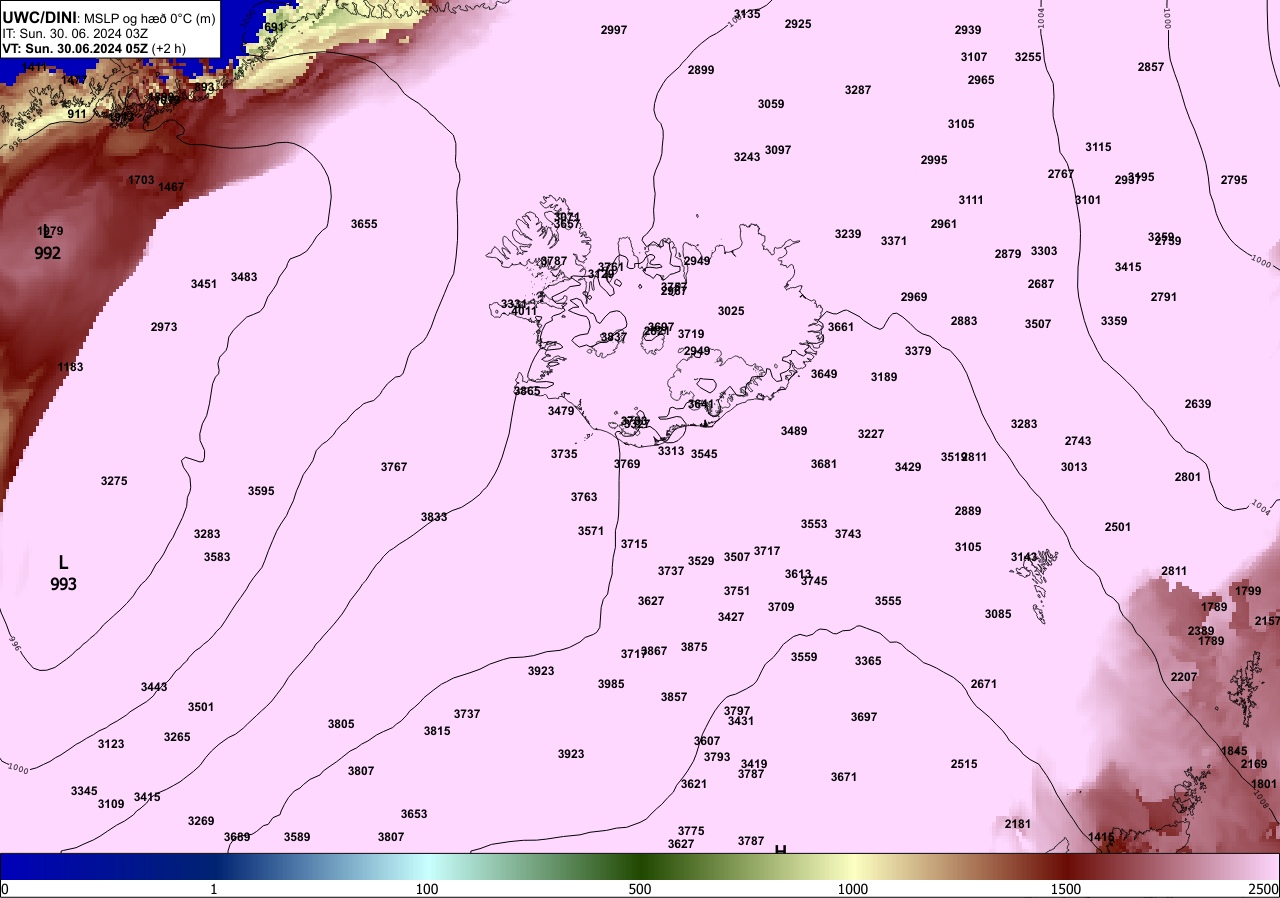Select the 3719 value over Iceland

691,334
